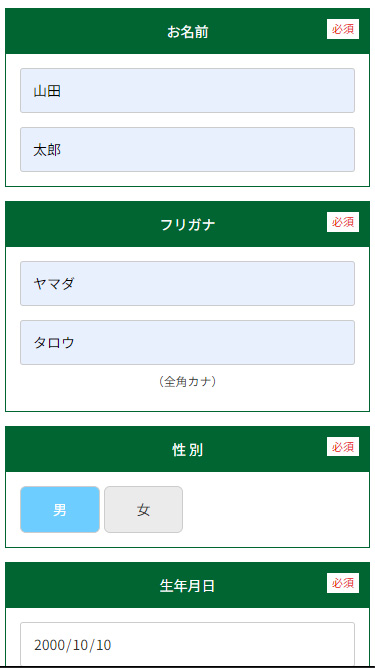375x668 pixels.
Task: Click the お名前 section header
Action: click(188, 31)
